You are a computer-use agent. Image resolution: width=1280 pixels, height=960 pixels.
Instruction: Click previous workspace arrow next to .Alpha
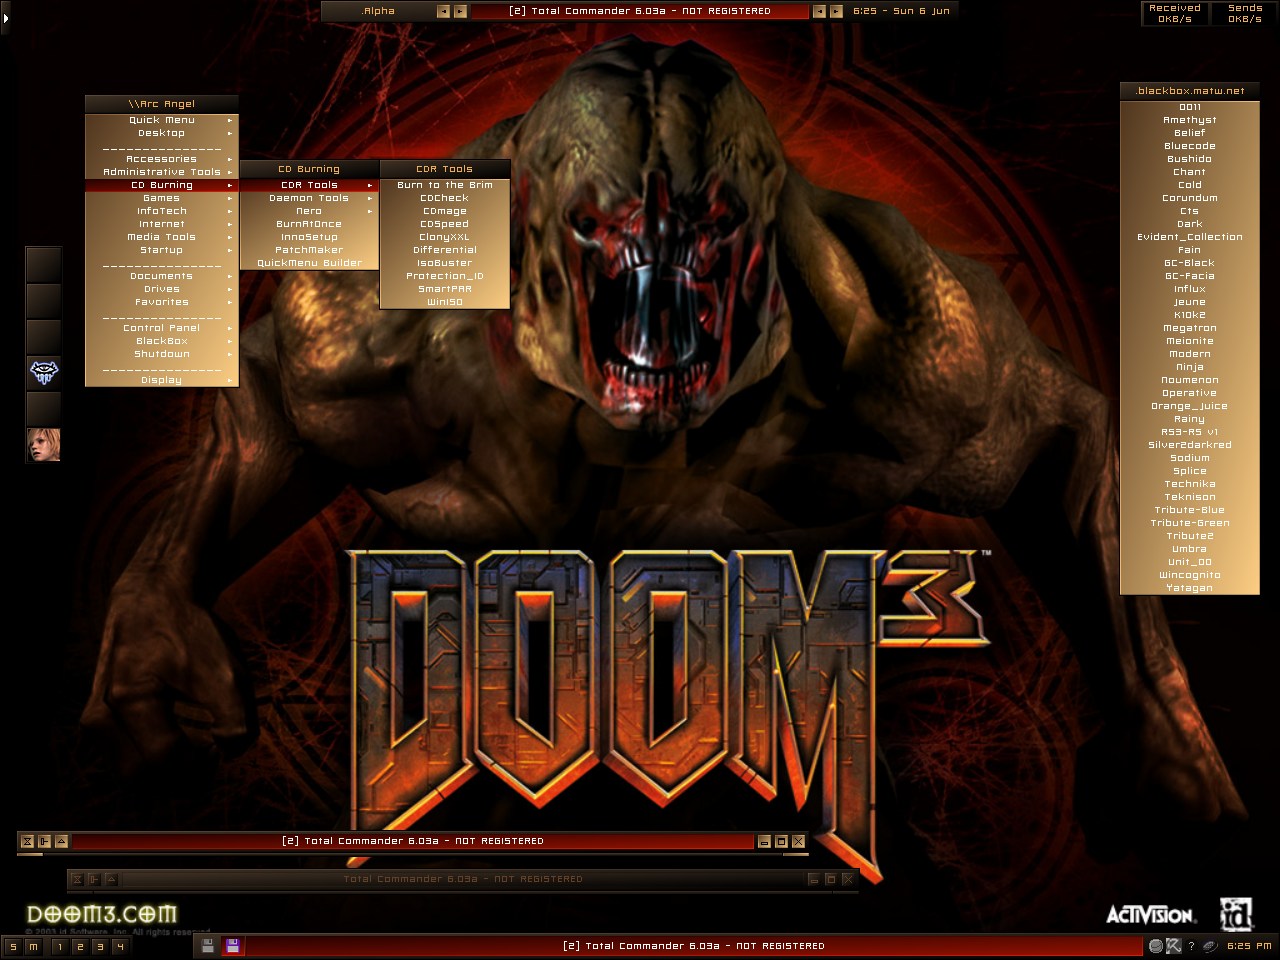coord(443,11)
